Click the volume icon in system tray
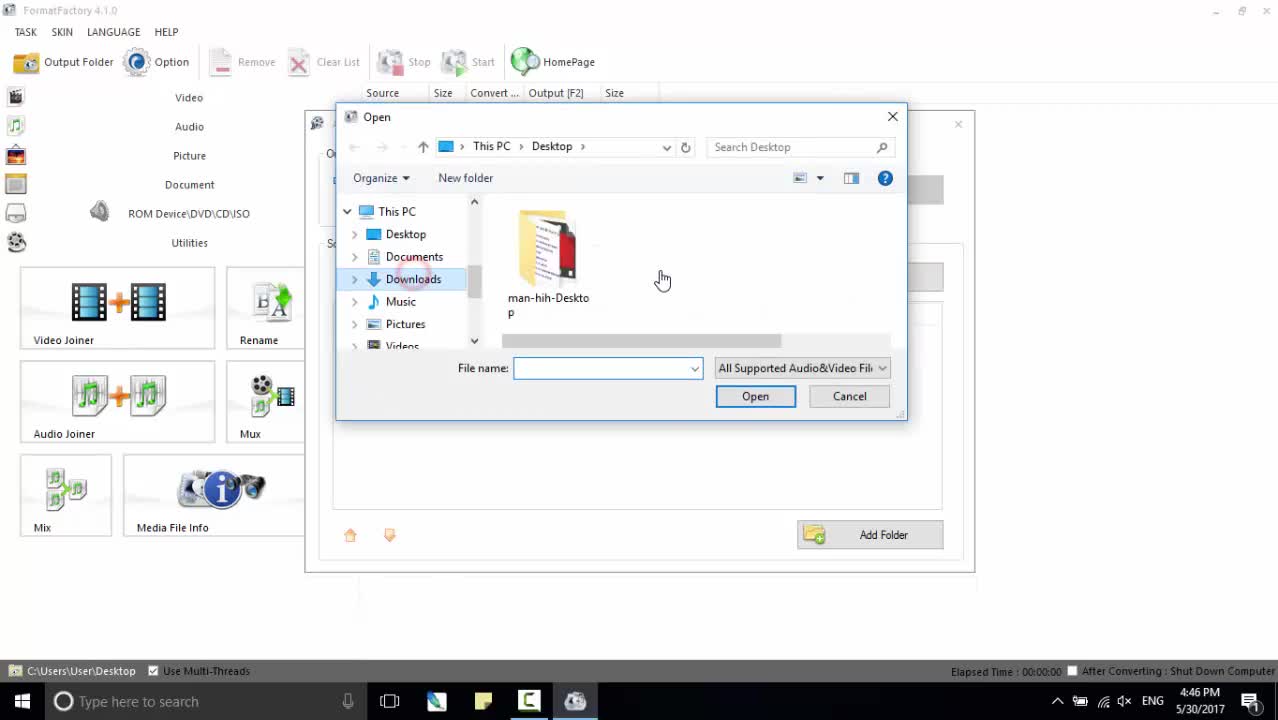Screen dimensions: 1278x720 [1124, 701]
